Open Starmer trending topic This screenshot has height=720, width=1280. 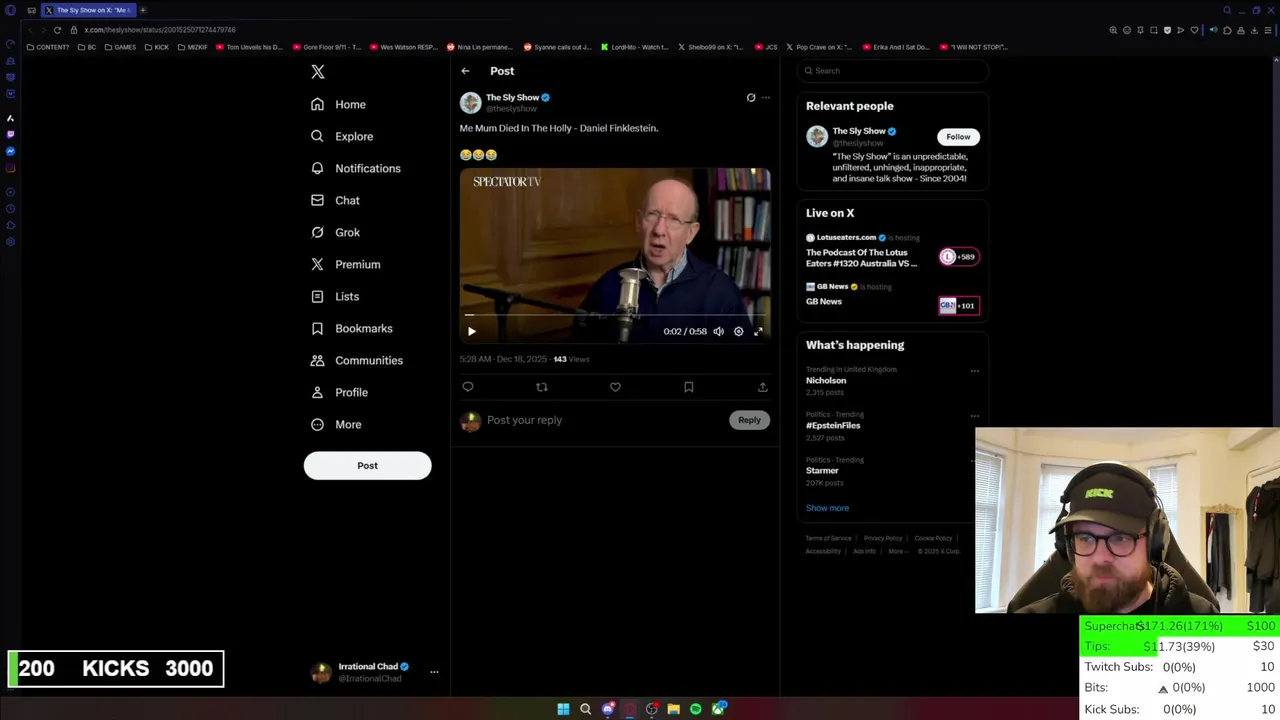[822, 470]
